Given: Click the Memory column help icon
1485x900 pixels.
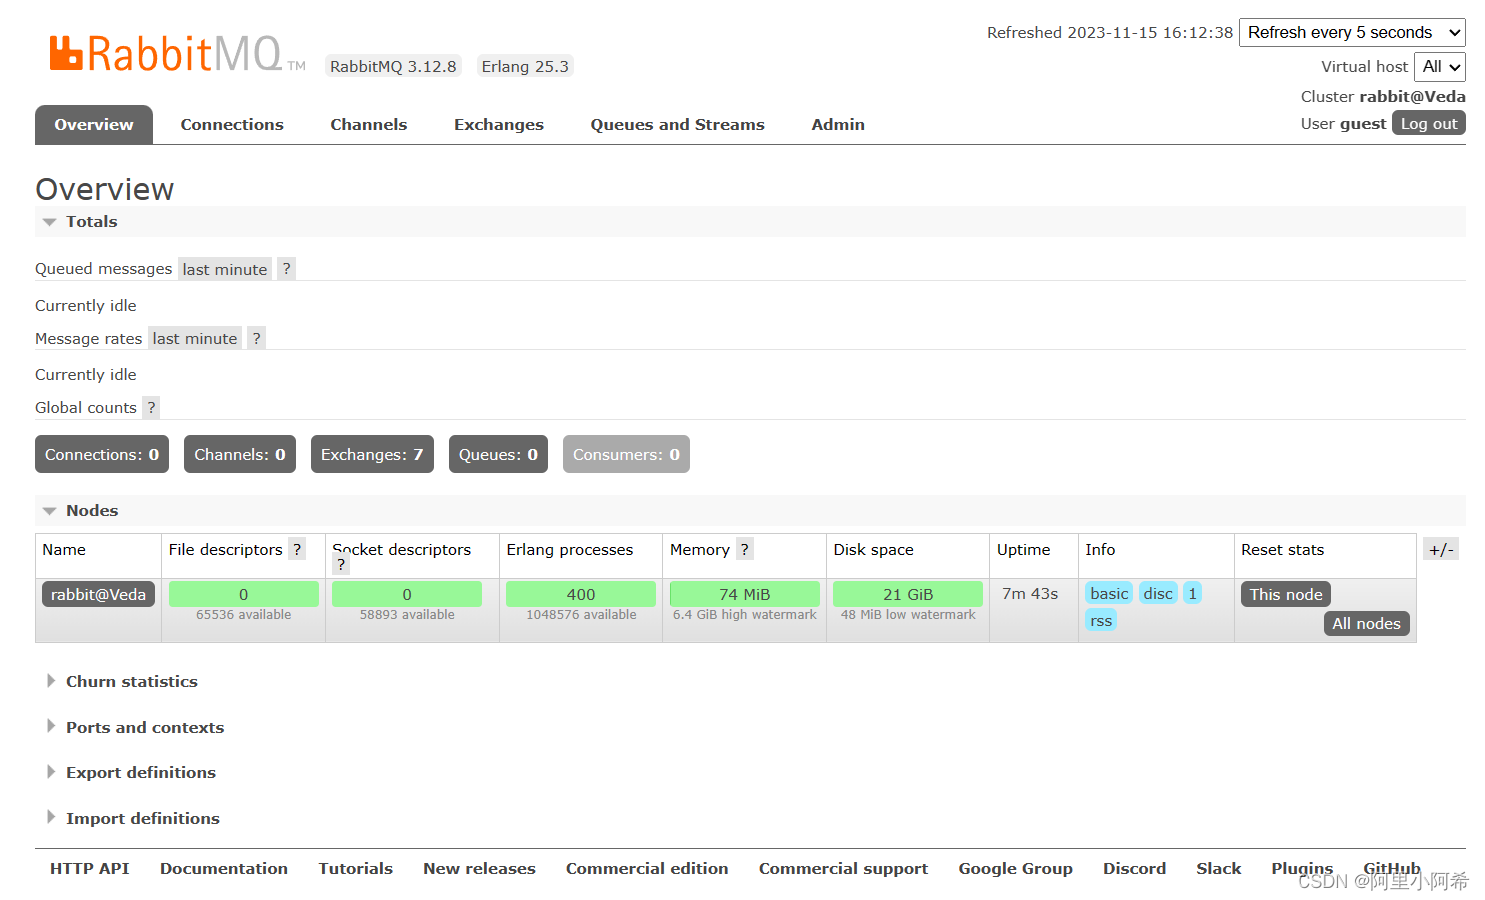Looking at the screenshot, I should pyautogui.click(x=744, y=548).
